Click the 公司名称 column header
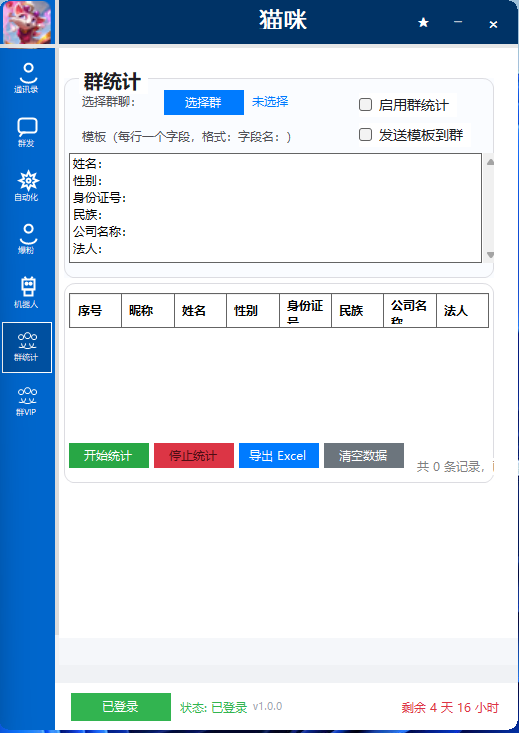 click(410, 310)
